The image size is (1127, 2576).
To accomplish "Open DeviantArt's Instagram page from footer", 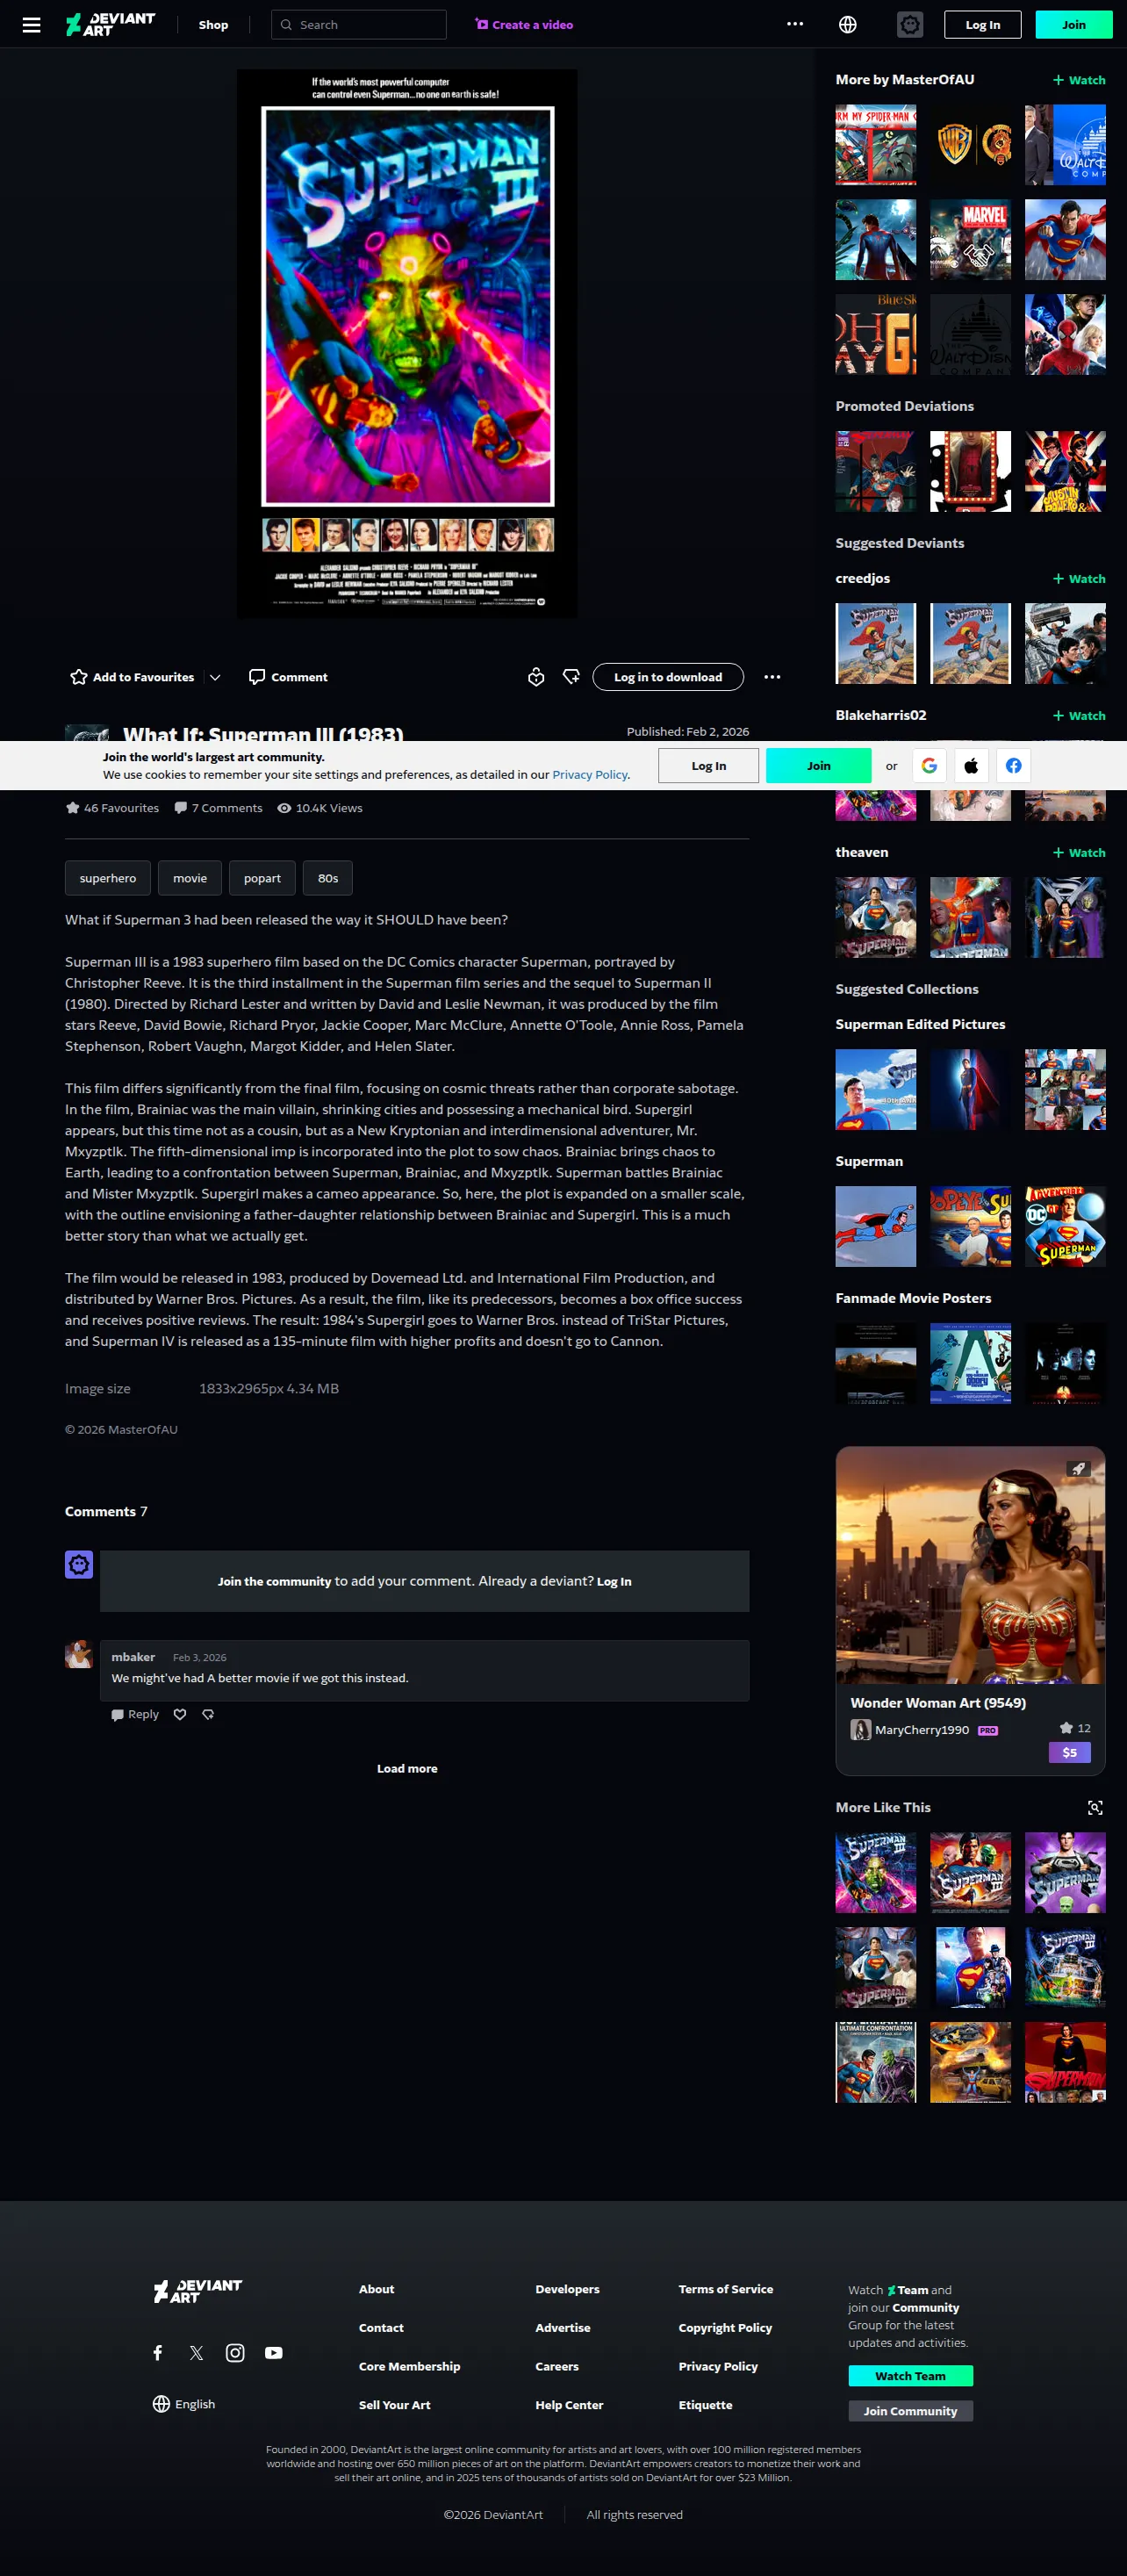I will tap(235, 2353).
